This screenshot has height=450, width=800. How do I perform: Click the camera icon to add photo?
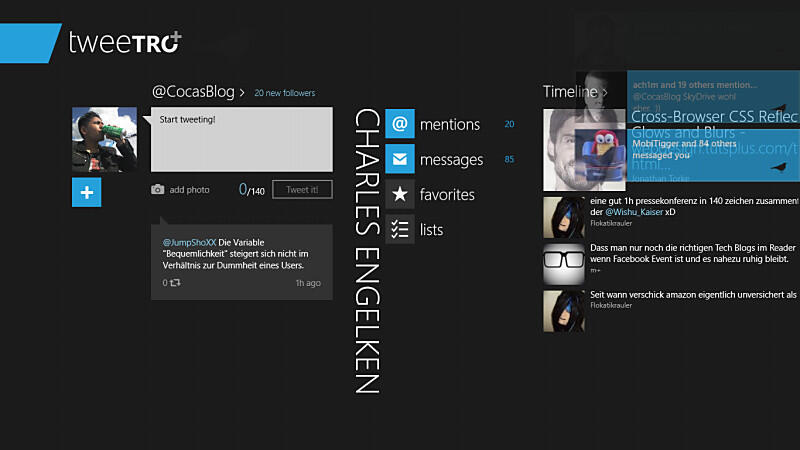point(158,190)
